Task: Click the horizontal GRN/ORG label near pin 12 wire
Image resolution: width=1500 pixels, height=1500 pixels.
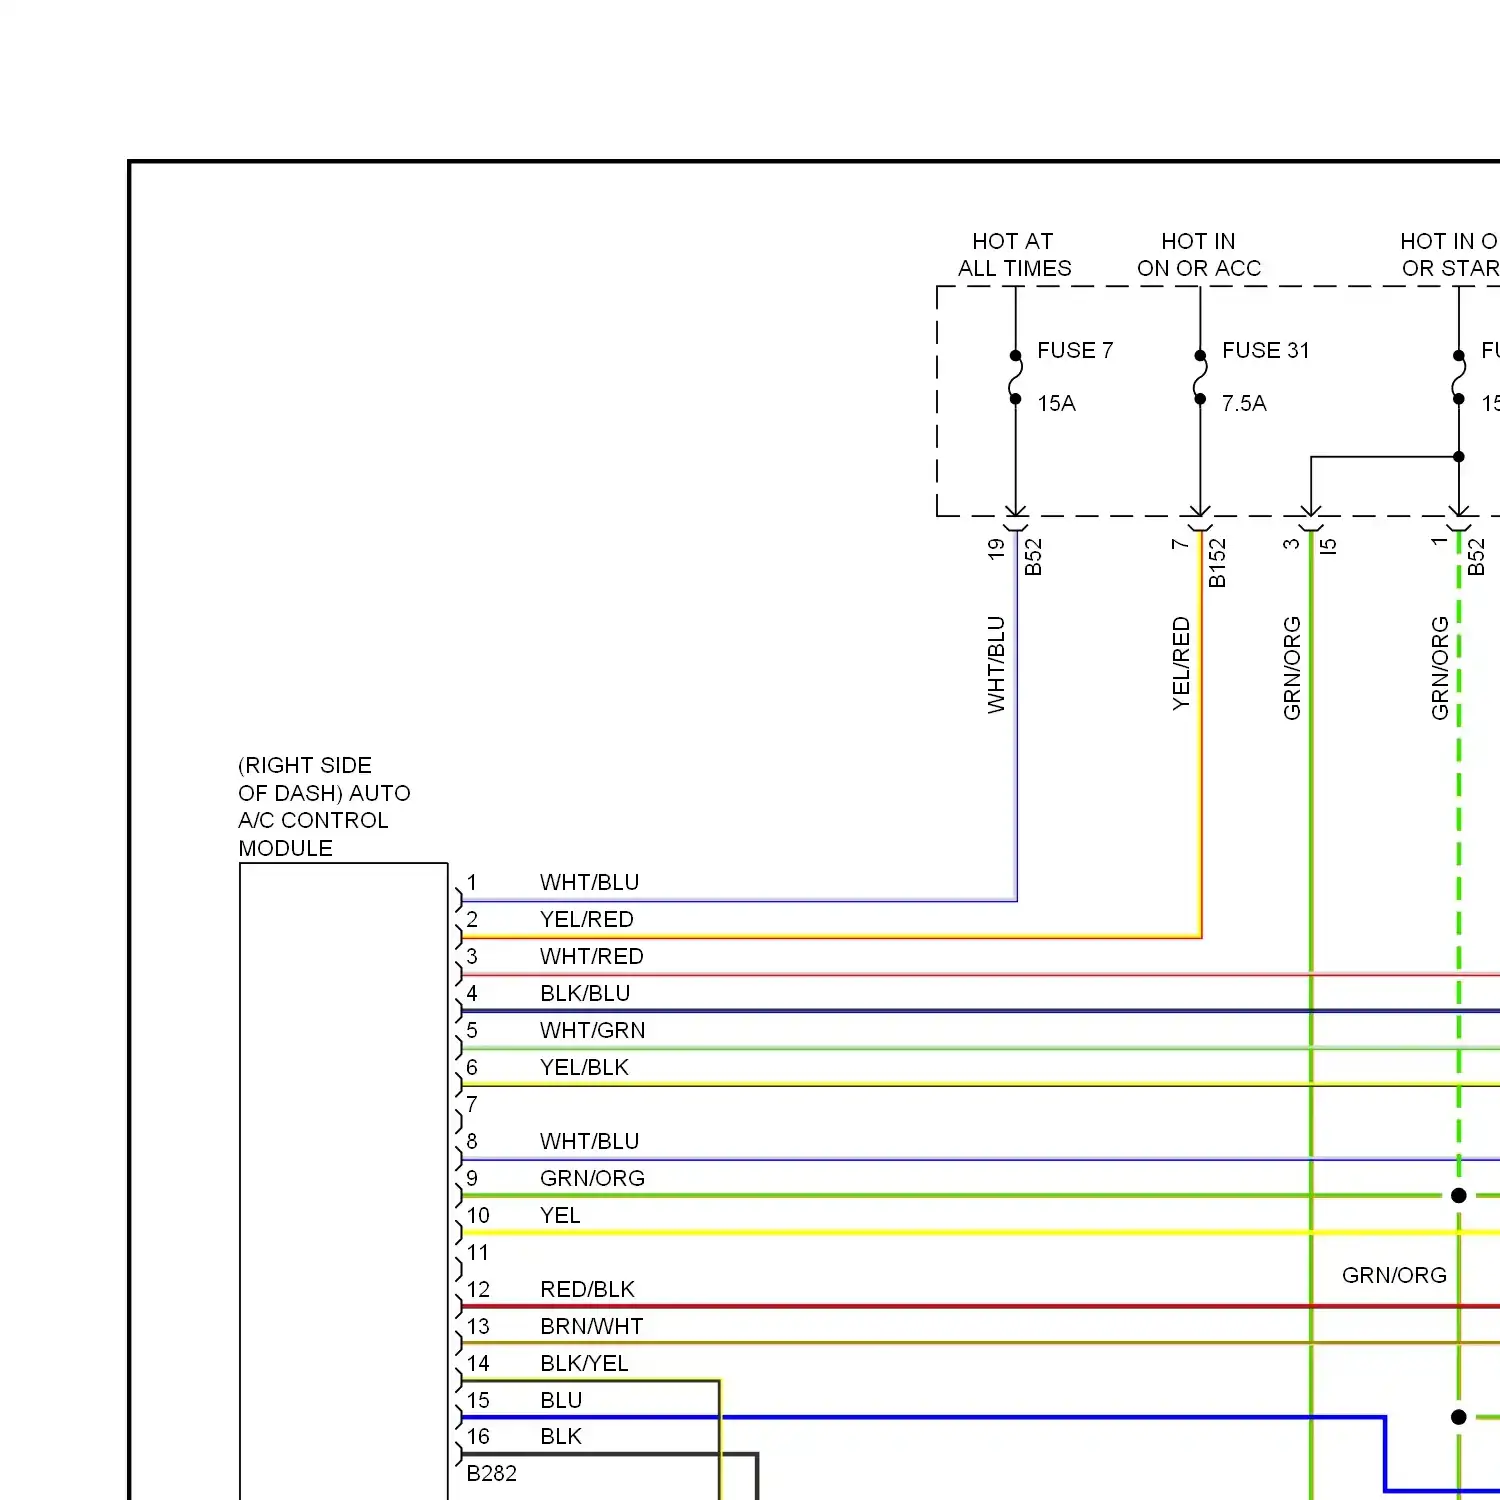Action: 1394,1276
